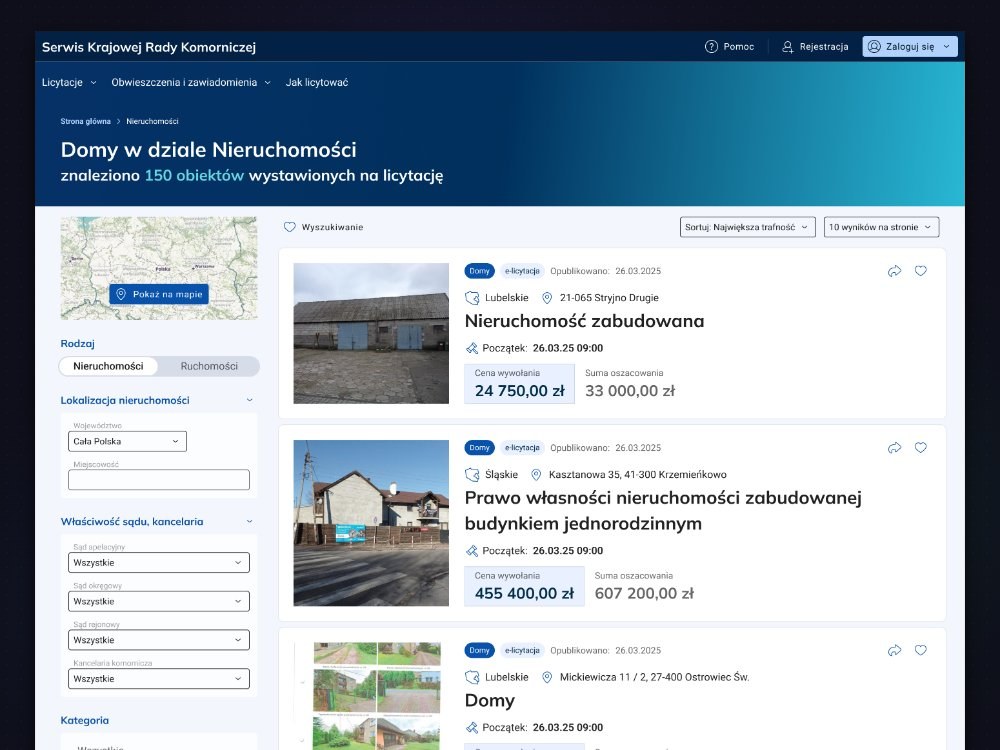Open Prawo własności nieruchomości zabudowanej listing
Image resolution: width=1000 pixels, height=750 pixels.
click(663, 510)
